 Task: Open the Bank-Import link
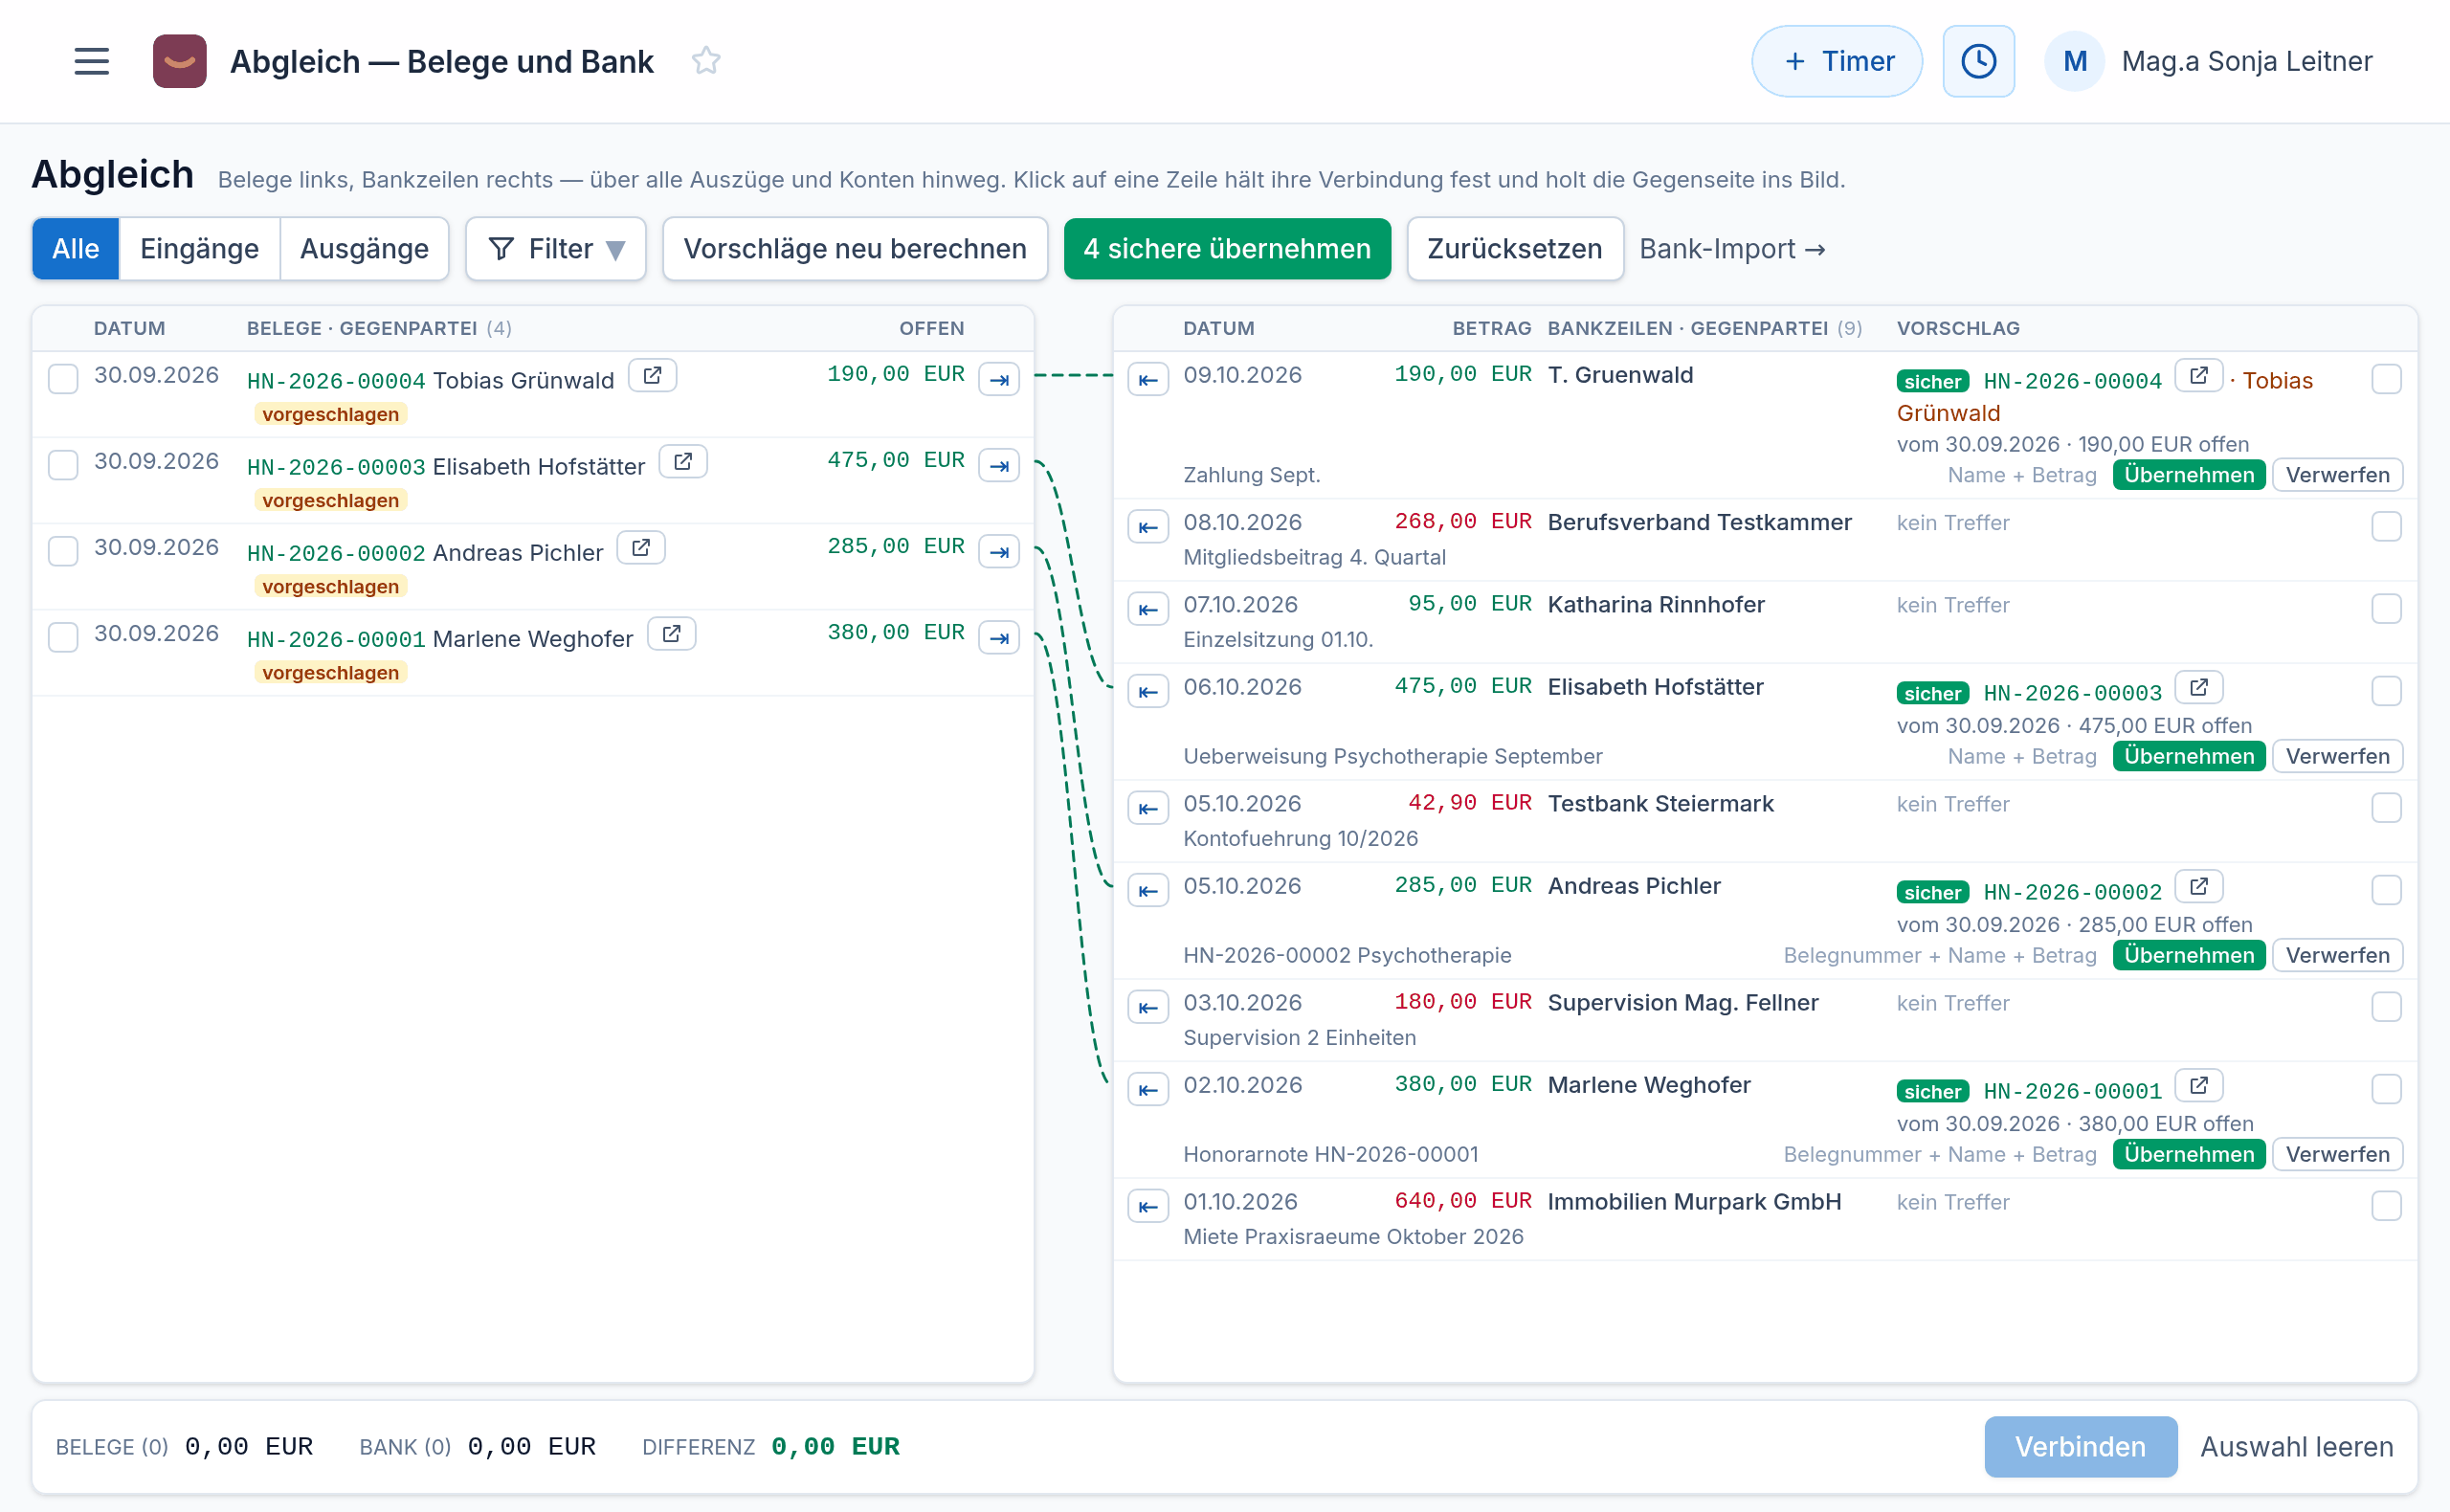(x=1732, y=249)
